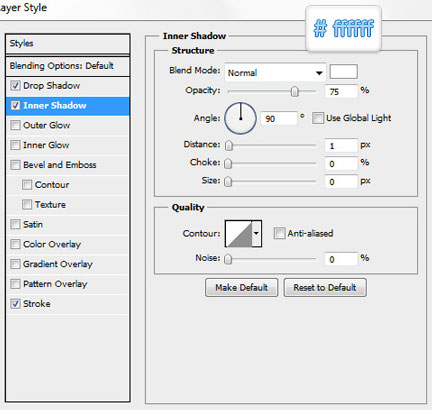The height and width of the screenshot is (410, 432).
Task: Enable the Anti-aliased checkbox
Action: 279,233
